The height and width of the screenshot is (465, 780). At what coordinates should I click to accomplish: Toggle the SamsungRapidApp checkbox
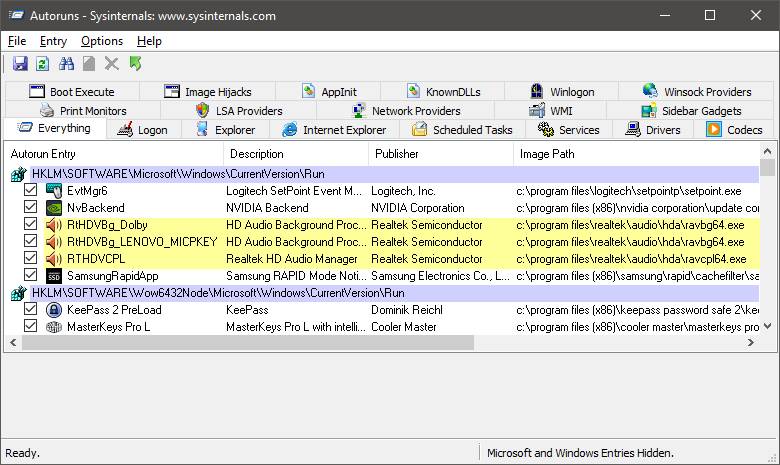point(30,275)
